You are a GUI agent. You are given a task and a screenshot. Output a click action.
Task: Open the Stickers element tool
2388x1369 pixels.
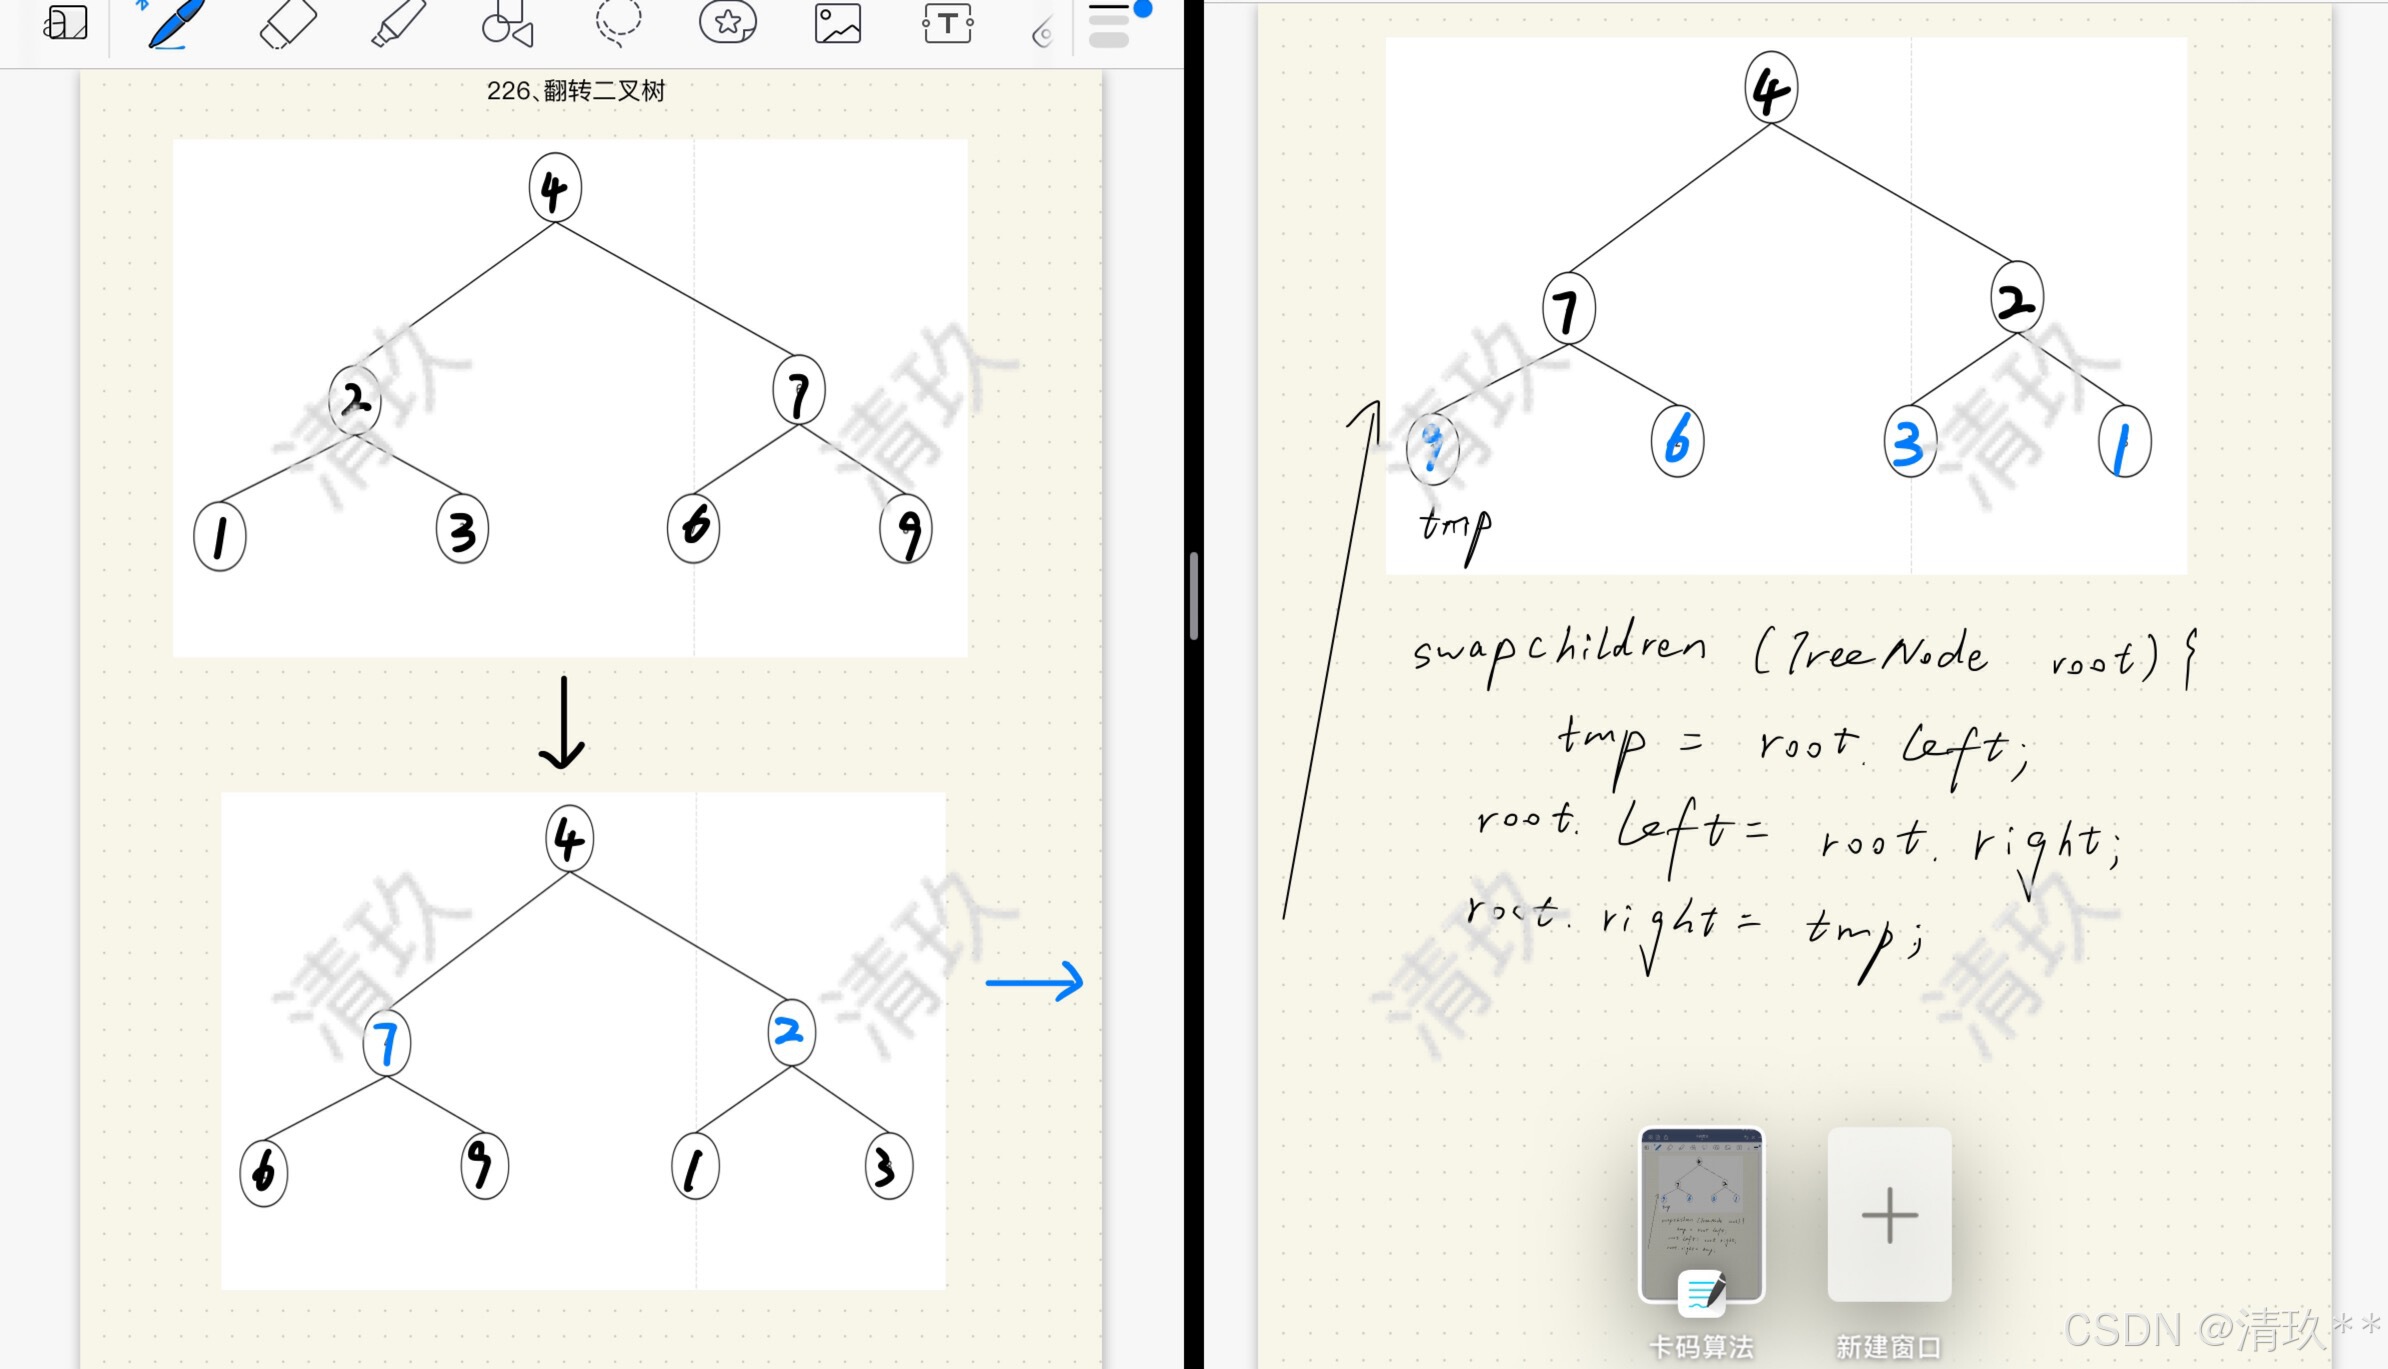click(x=728, y=22)
